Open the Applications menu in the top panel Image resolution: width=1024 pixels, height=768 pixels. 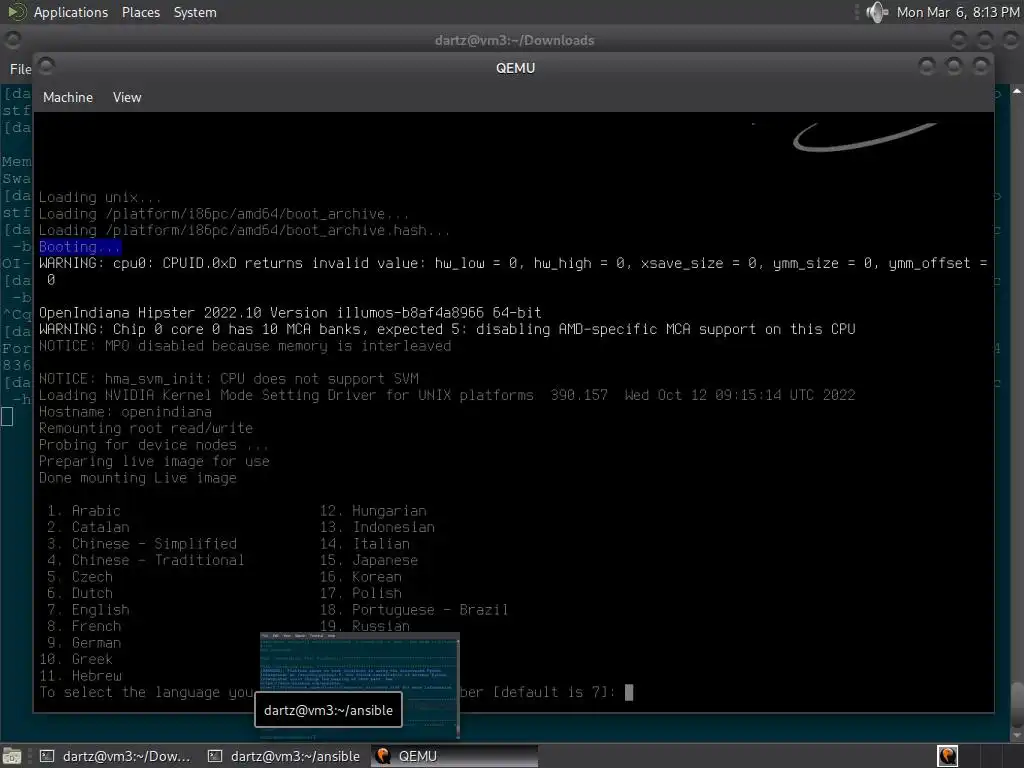(x=71, y=12)
